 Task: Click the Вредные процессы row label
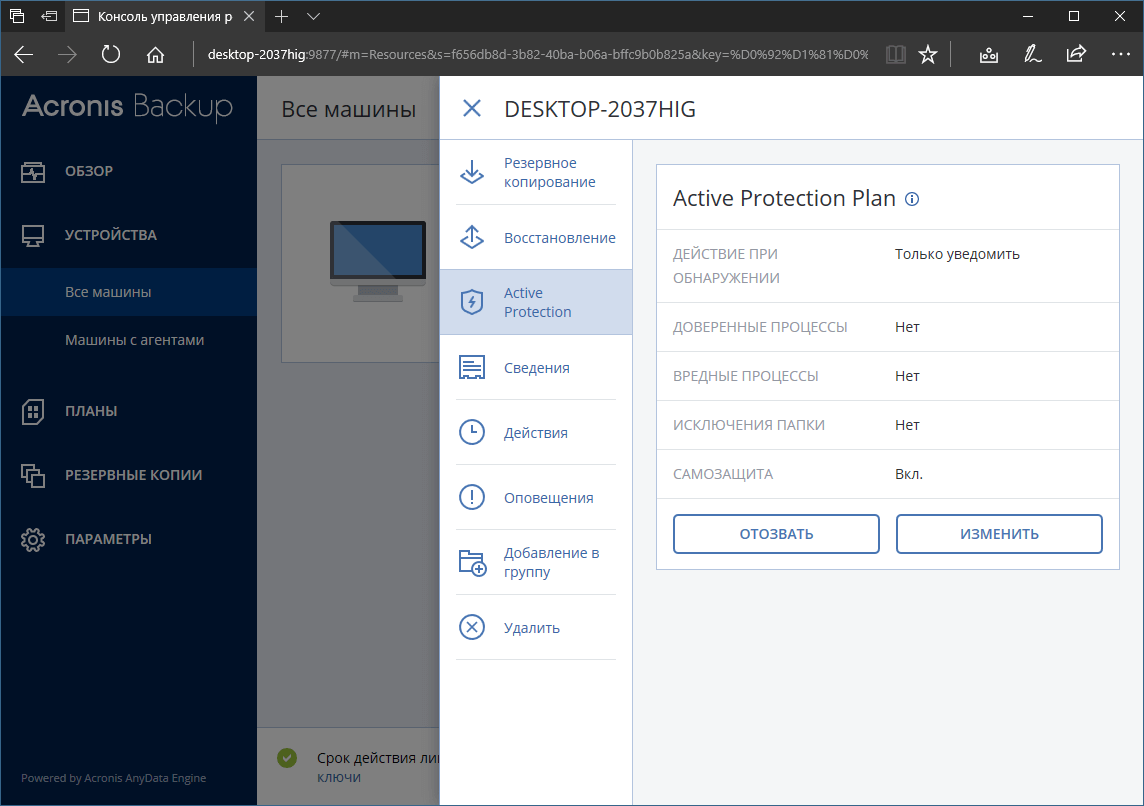[746, 376]
